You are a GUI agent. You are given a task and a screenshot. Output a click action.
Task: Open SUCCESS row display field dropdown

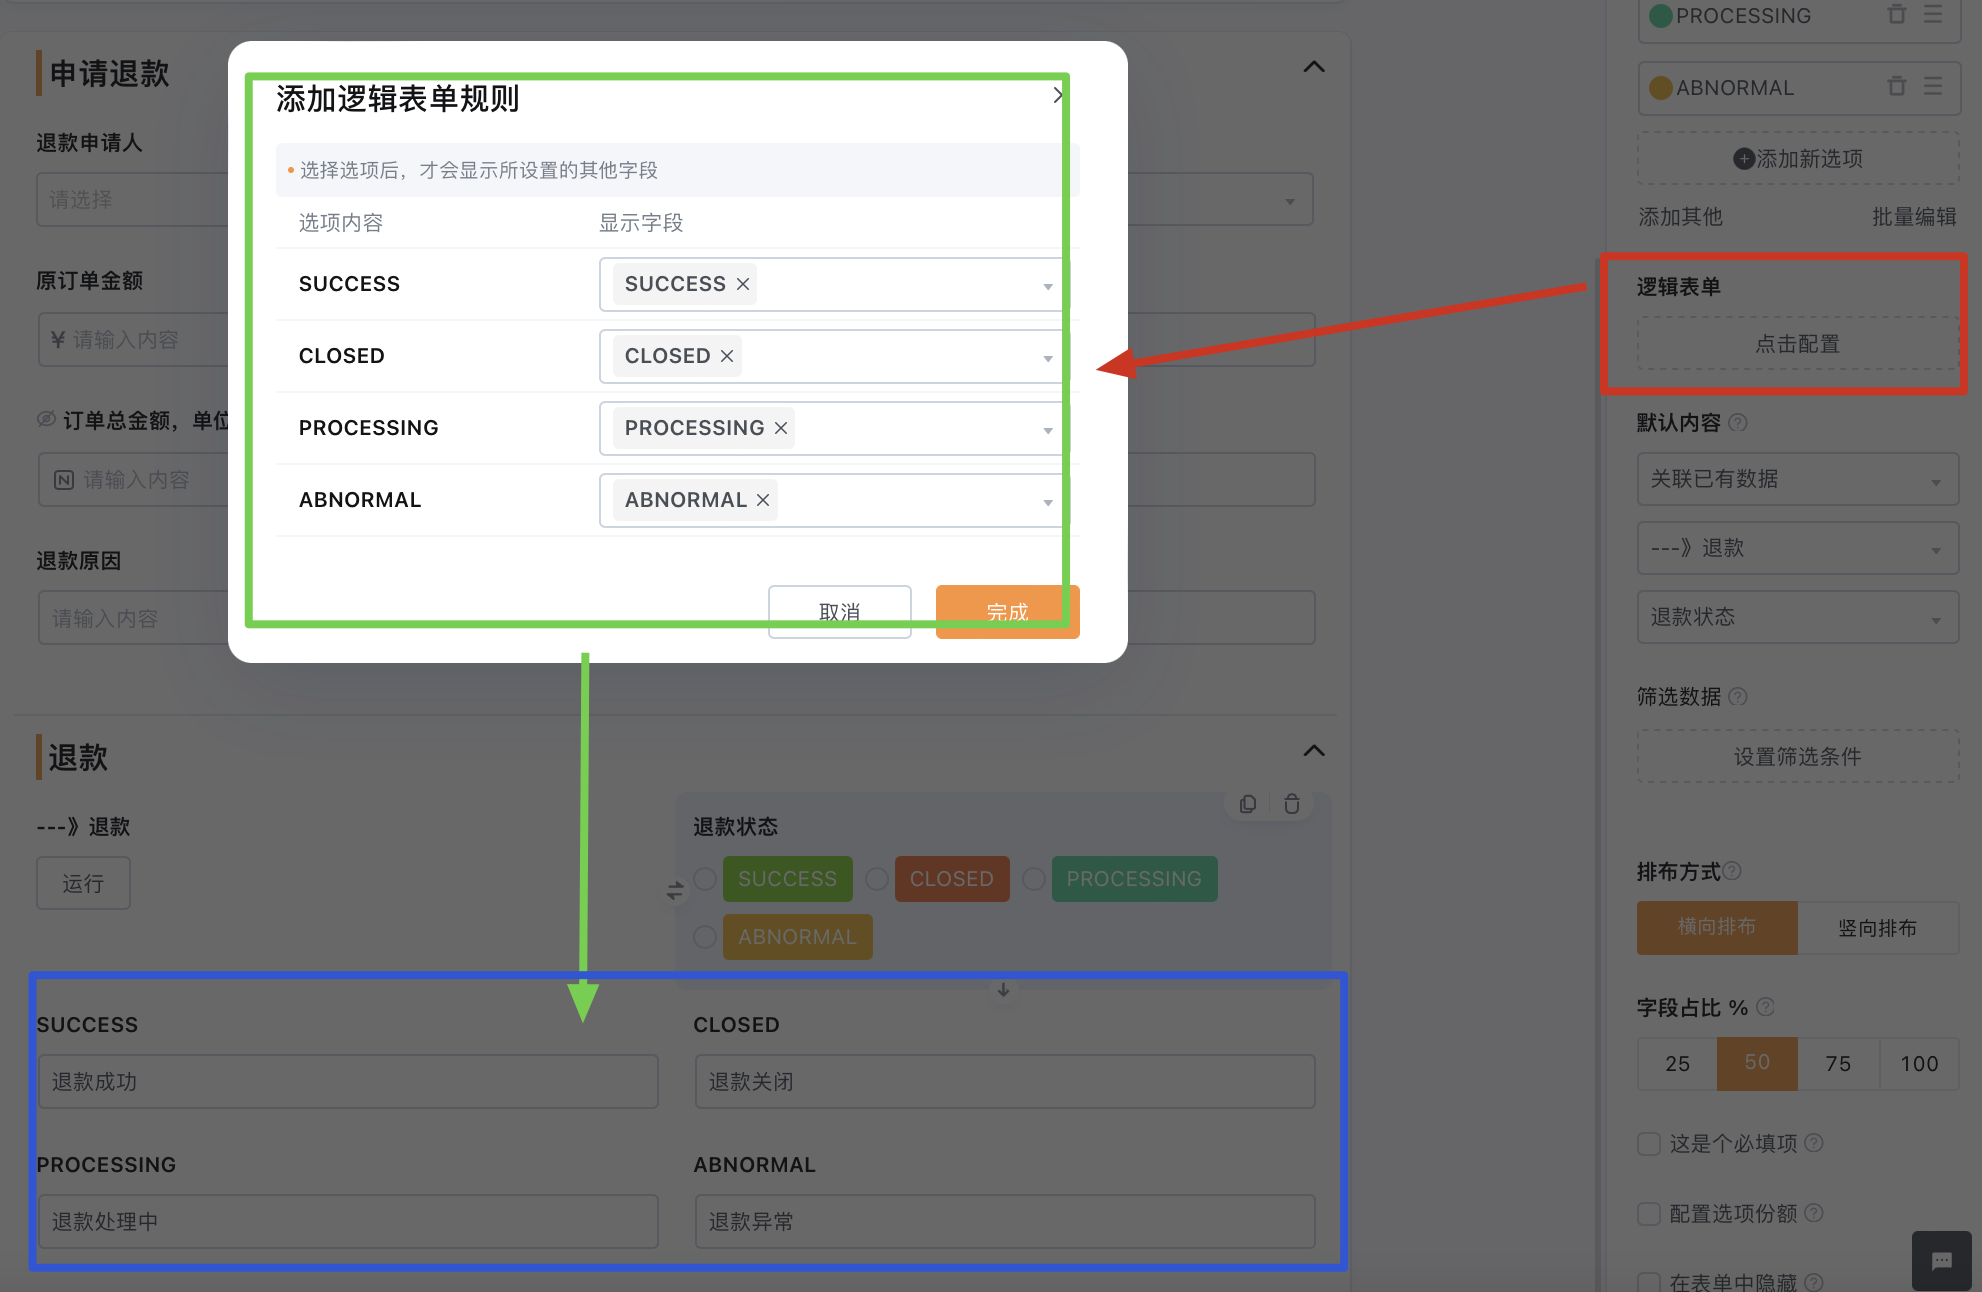point(1047,286)
